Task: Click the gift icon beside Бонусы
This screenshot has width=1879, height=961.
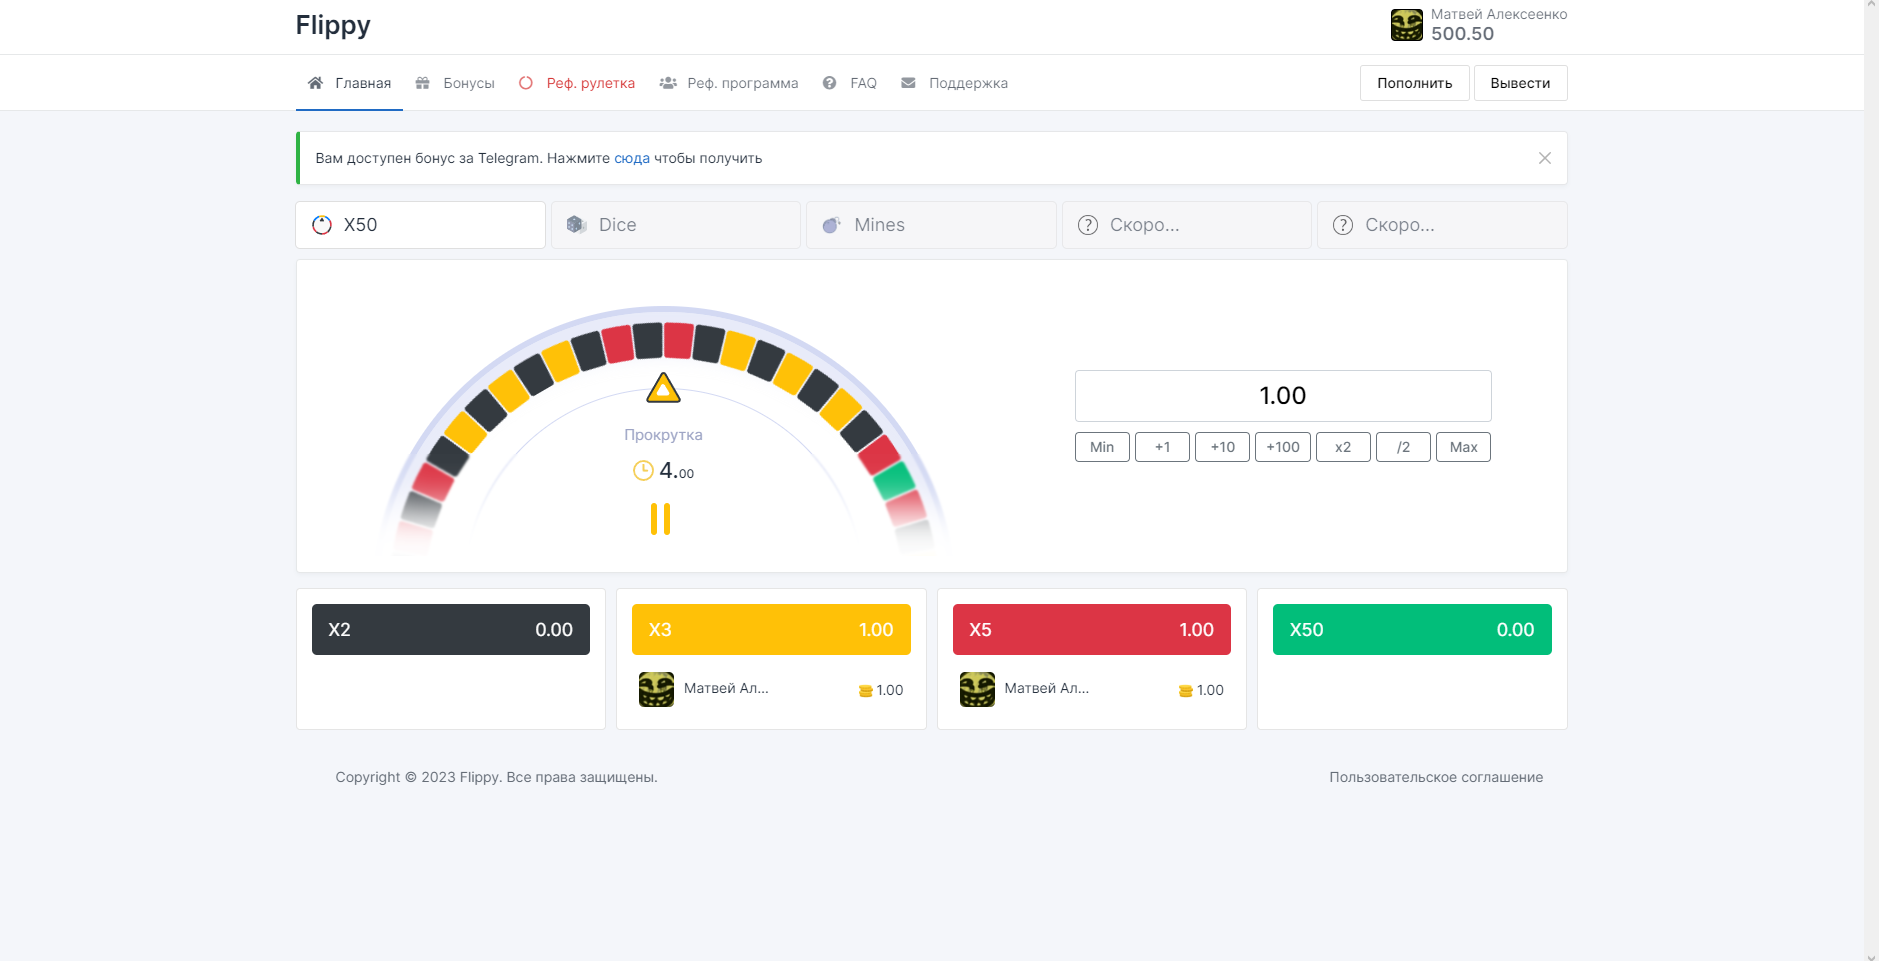Action: click(423, 83)
